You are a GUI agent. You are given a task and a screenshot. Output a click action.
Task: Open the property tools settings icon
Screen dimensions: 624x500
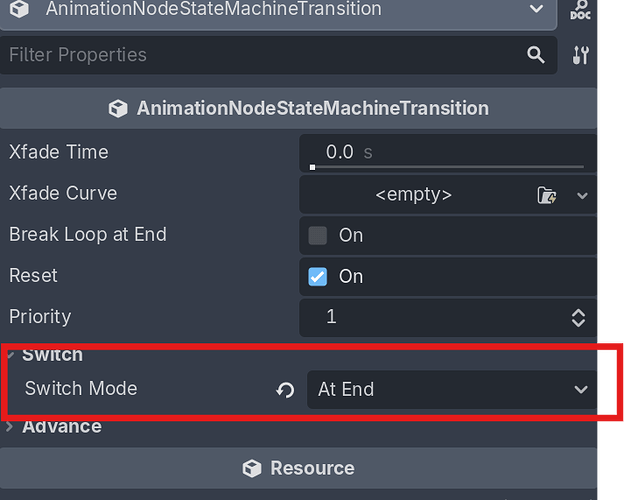click(x=581, y=55)
